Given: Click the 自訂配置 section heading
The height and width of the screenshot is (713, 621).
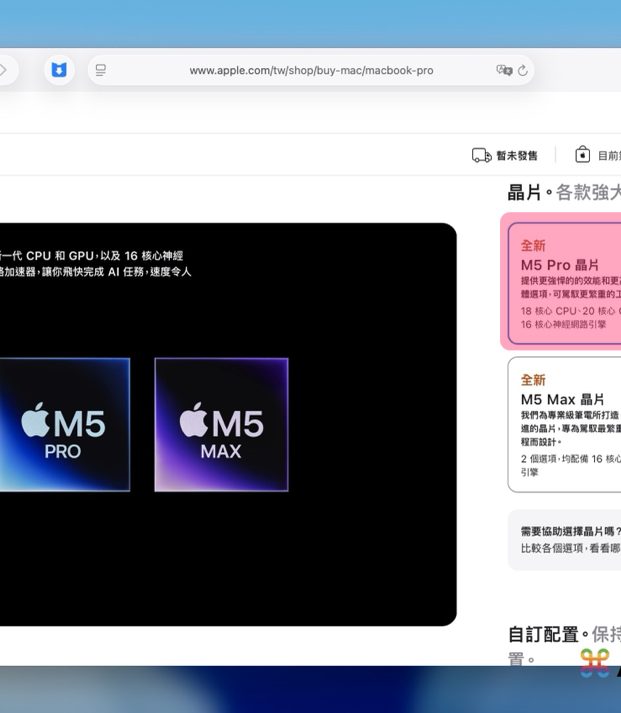Looking at the screenshot, I should (x=543, y=634).
